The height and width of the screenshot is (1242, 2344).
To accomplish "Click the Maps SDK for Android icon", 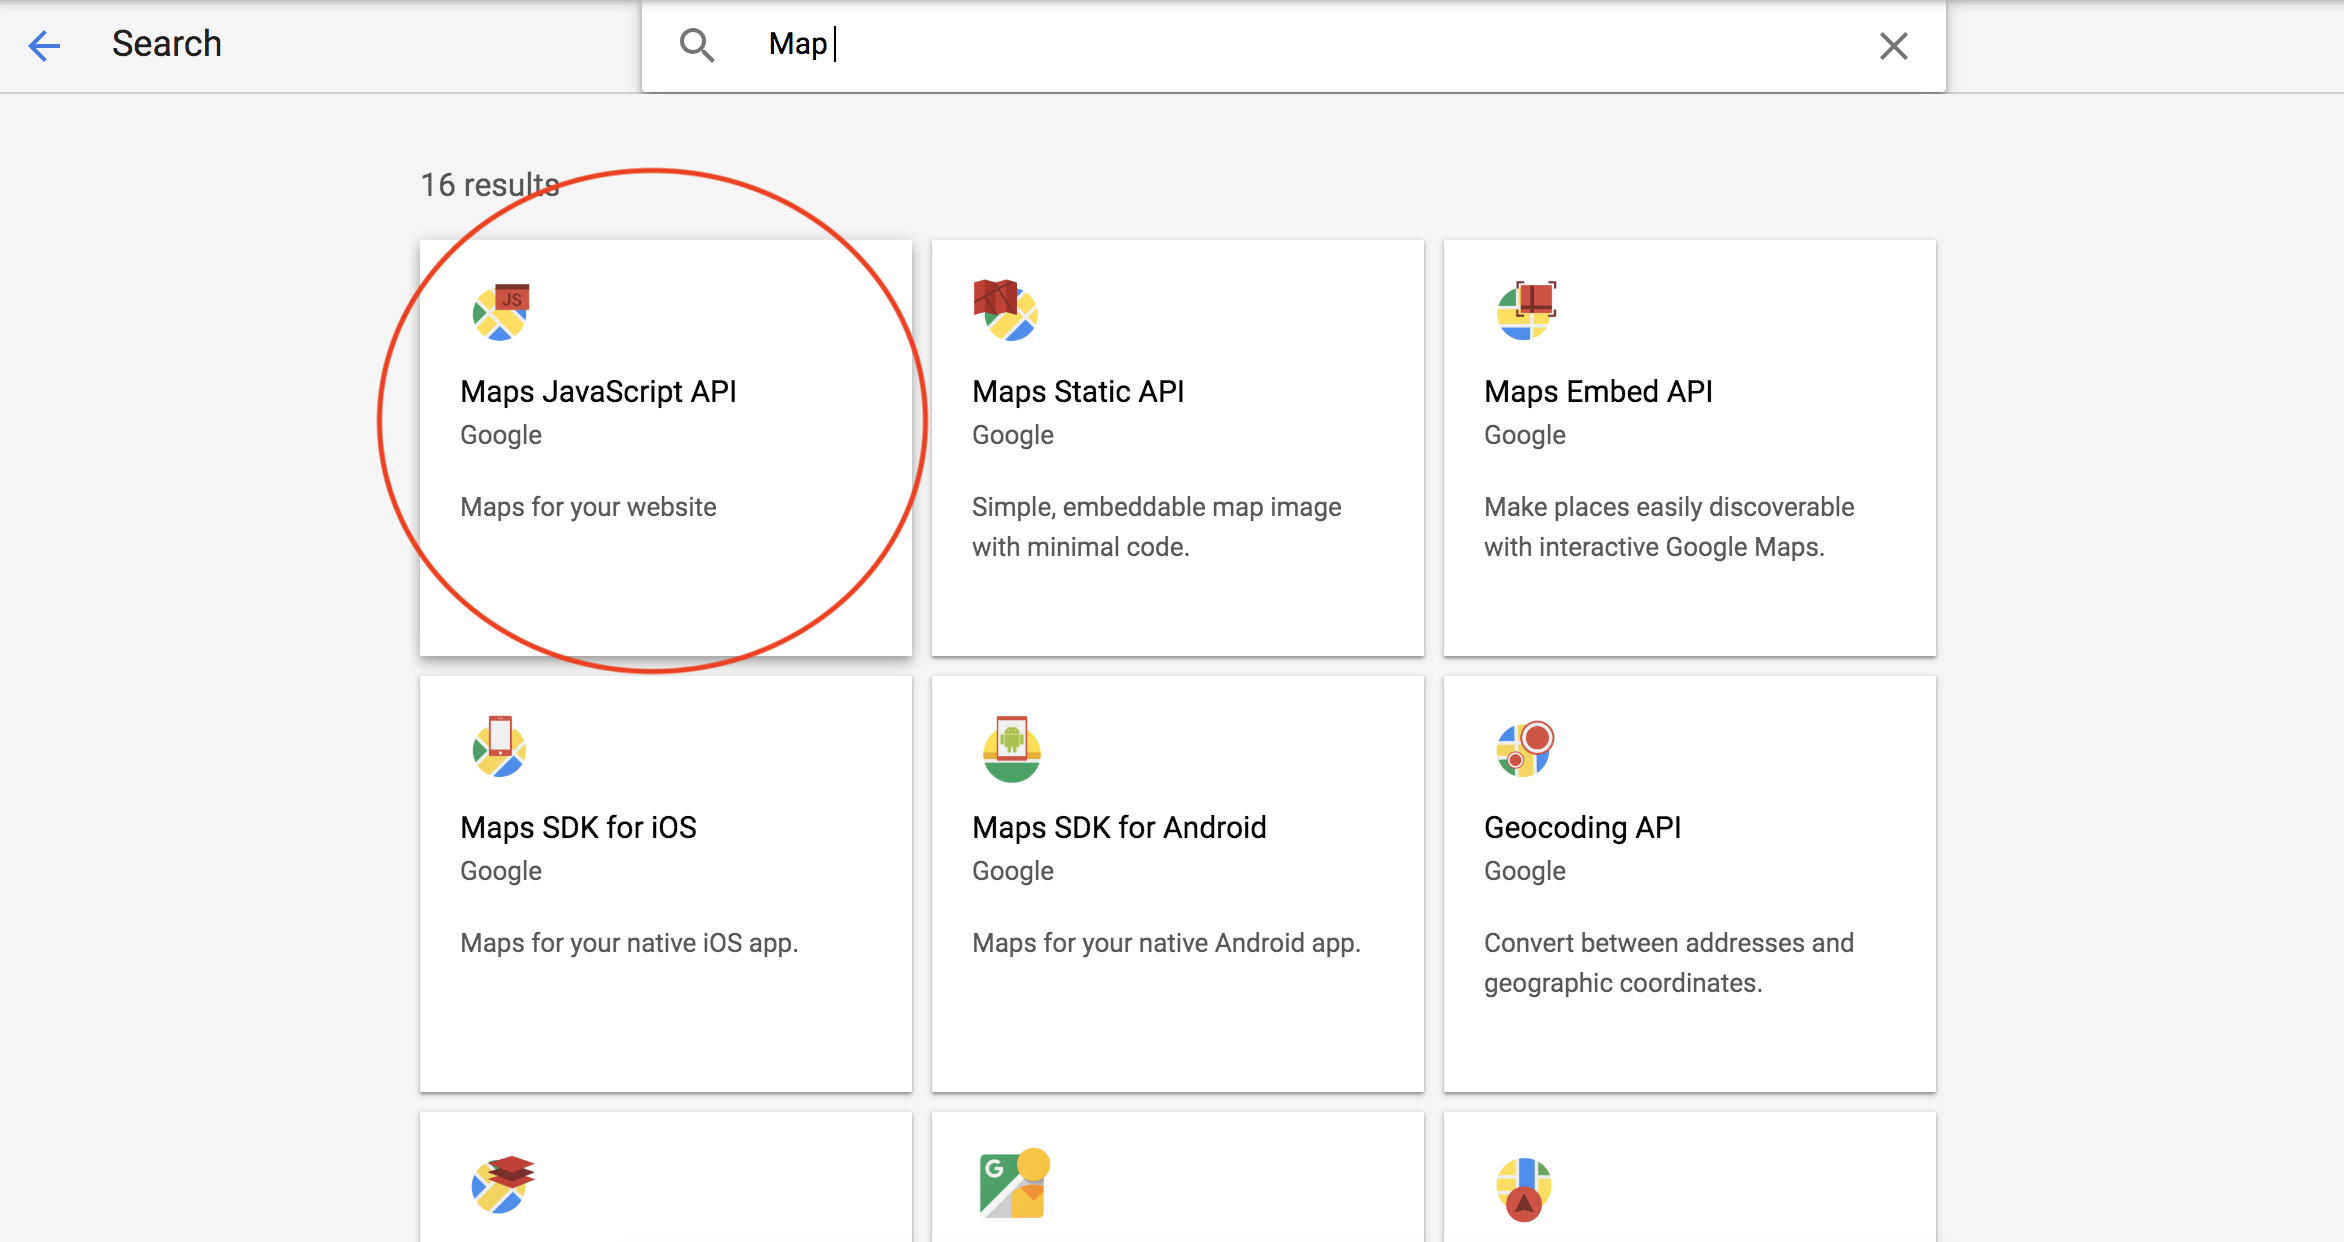I will click(x=1012, y=749).
